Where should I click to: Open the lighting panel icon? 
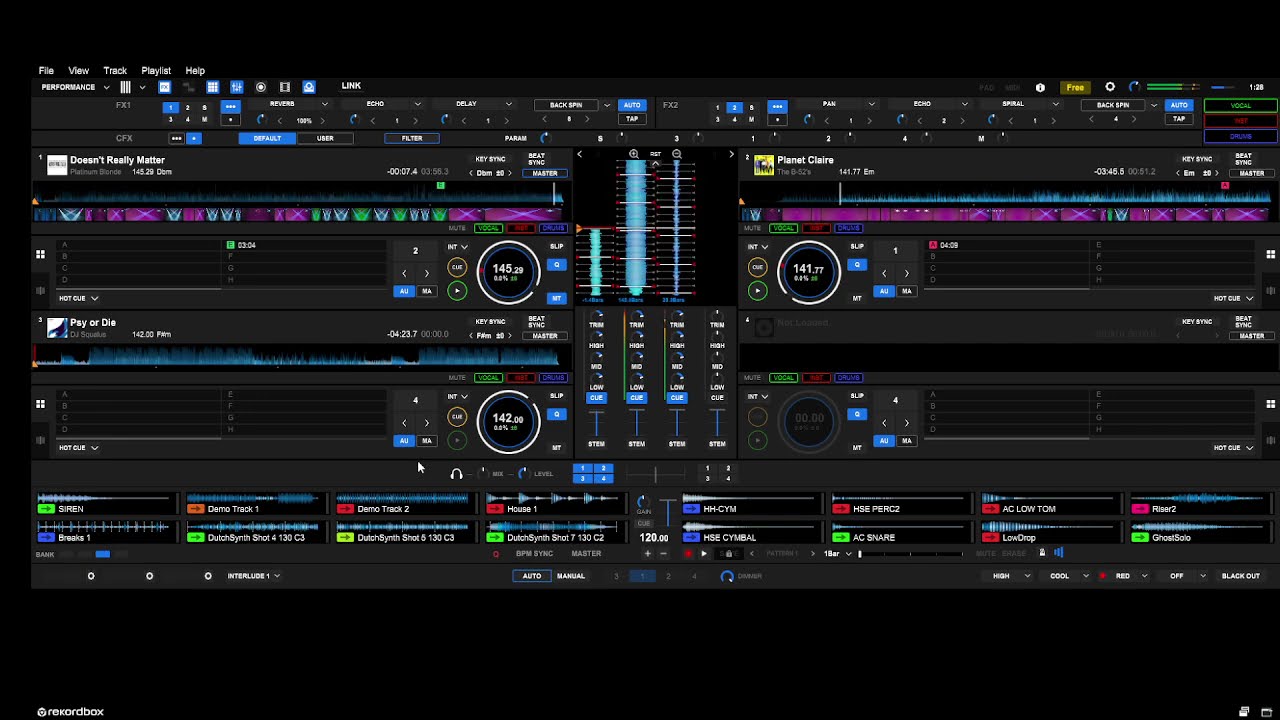[x=309, y=87]
